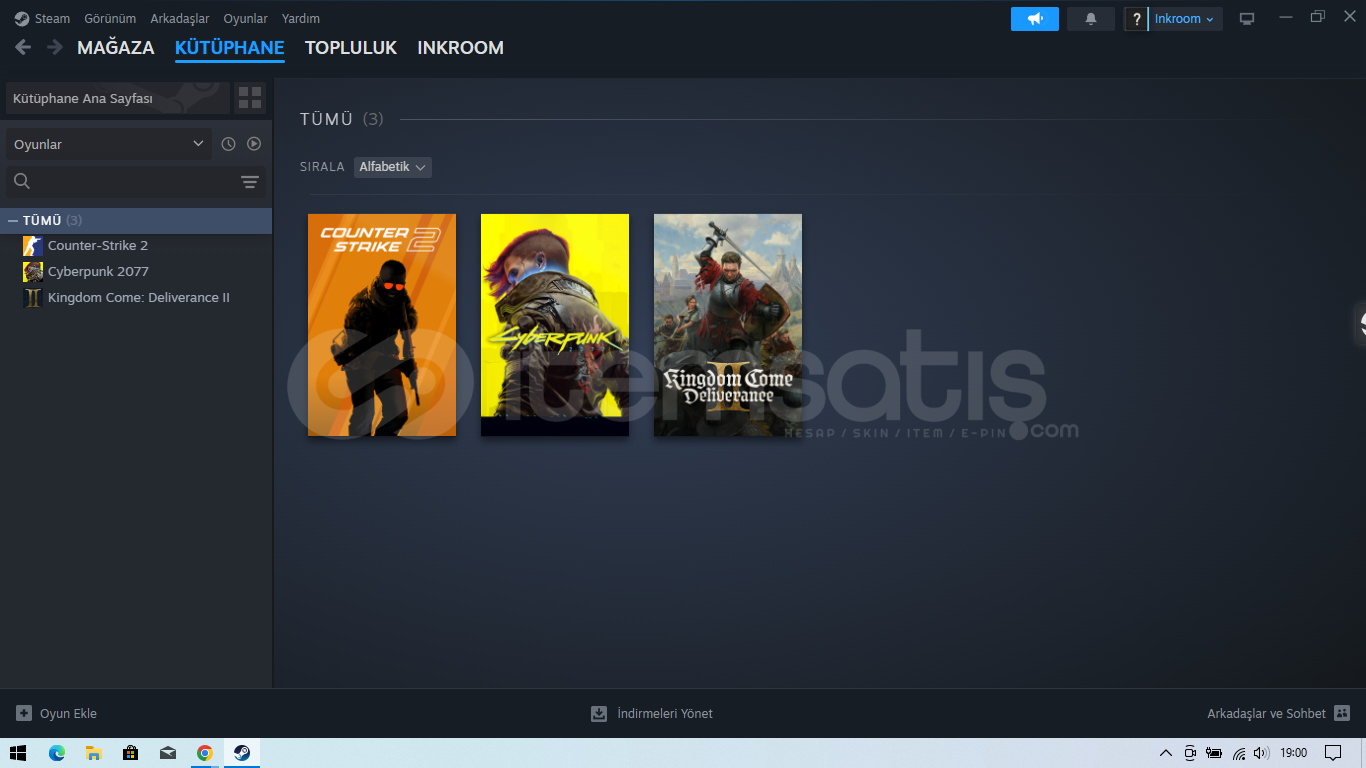Select the KÜTÜPHANE tab
This screenshot has width=1366, height=768.
coord(230,47)
